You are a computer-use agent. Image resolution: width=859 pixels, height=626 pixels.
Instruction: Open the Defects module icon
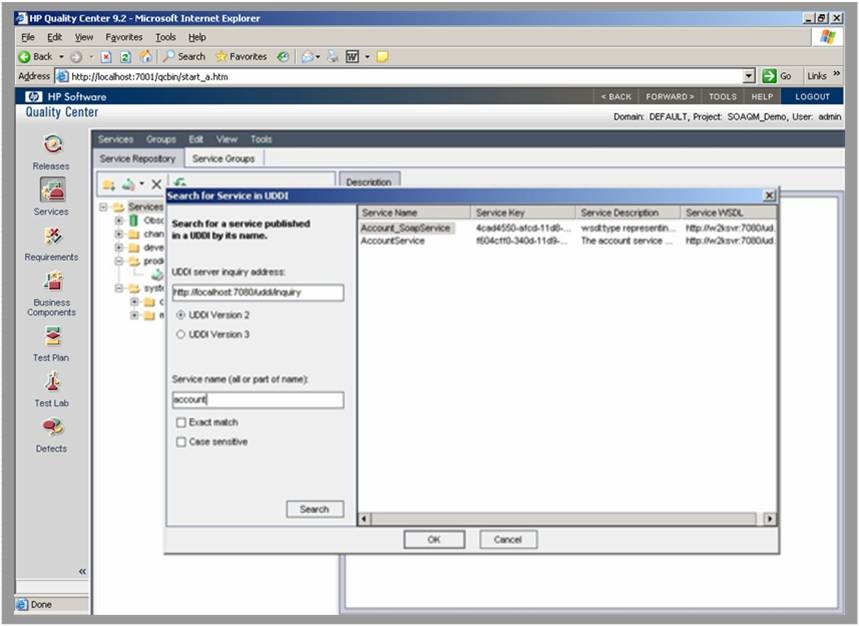52,427
